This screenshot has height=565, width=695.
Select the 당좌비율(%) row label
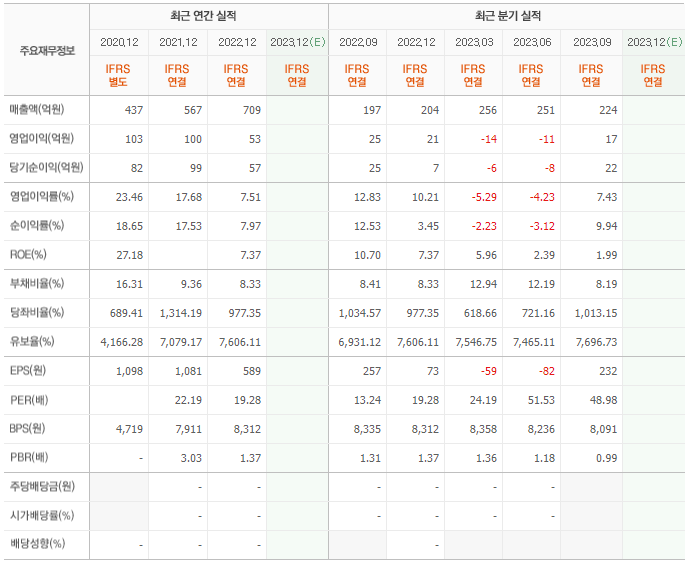(x=37, y=312)
